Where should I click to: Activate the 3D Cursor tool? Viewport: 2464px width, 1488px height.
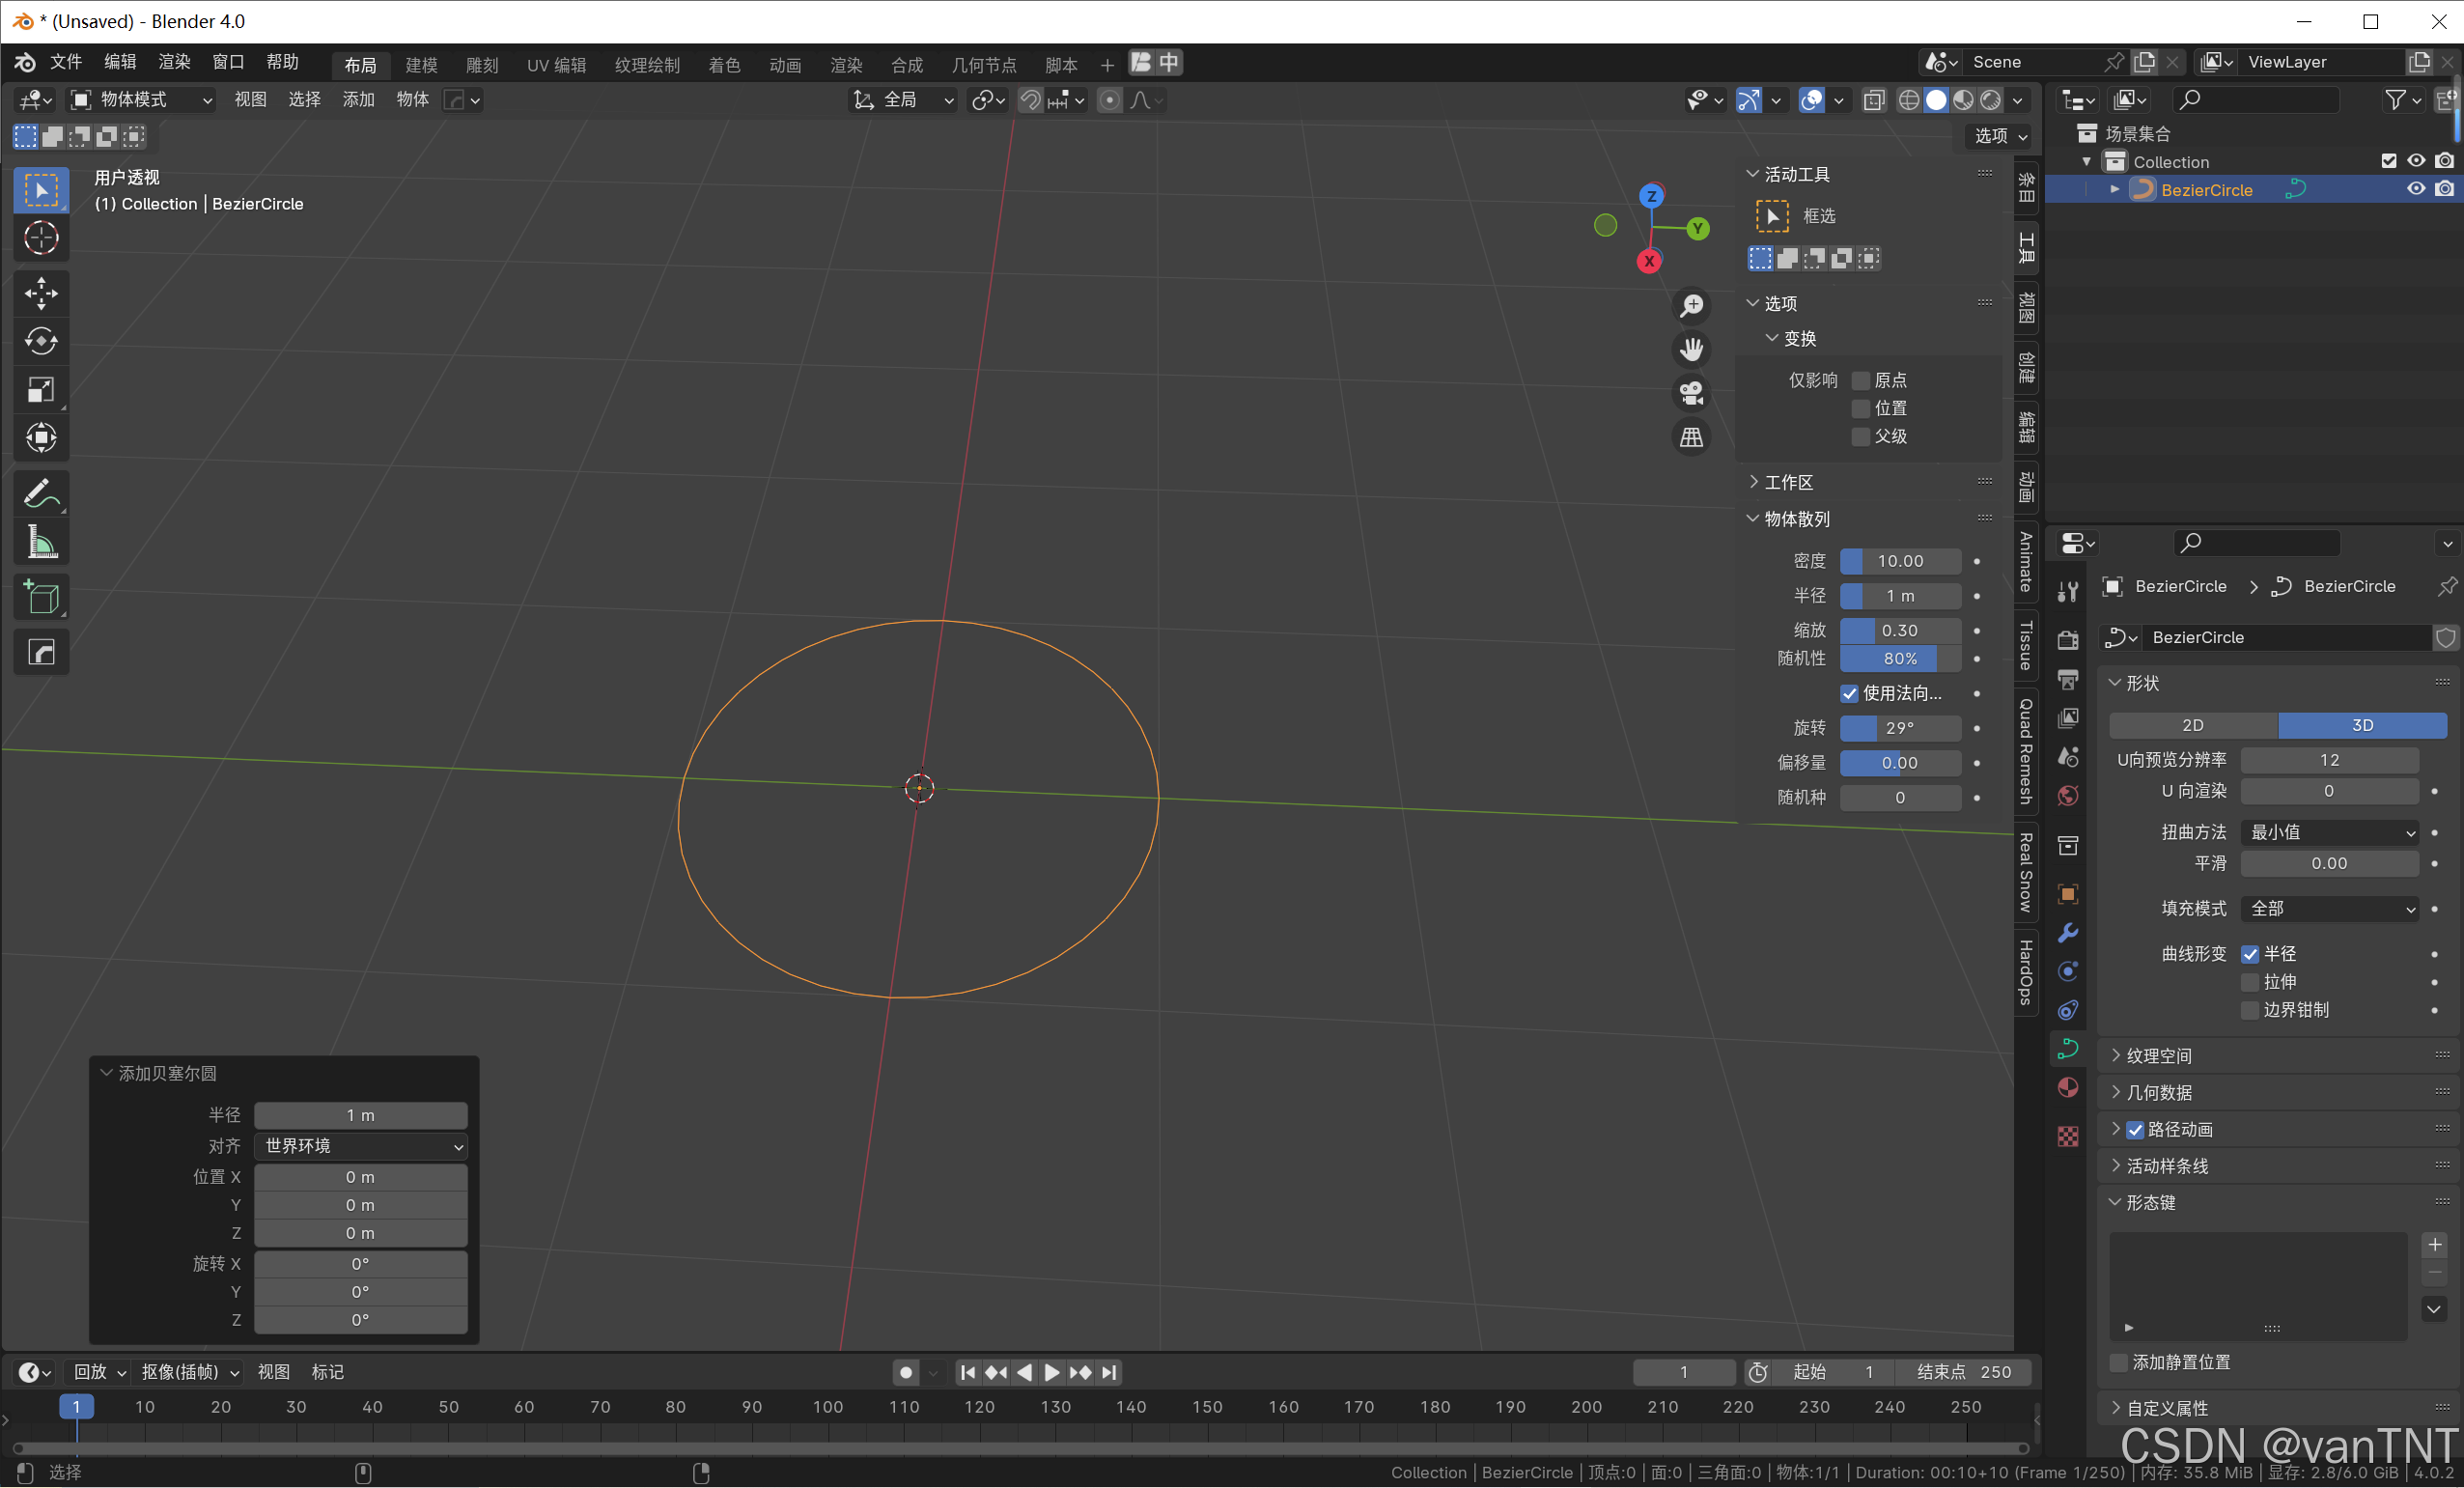[x=41, y=238]
